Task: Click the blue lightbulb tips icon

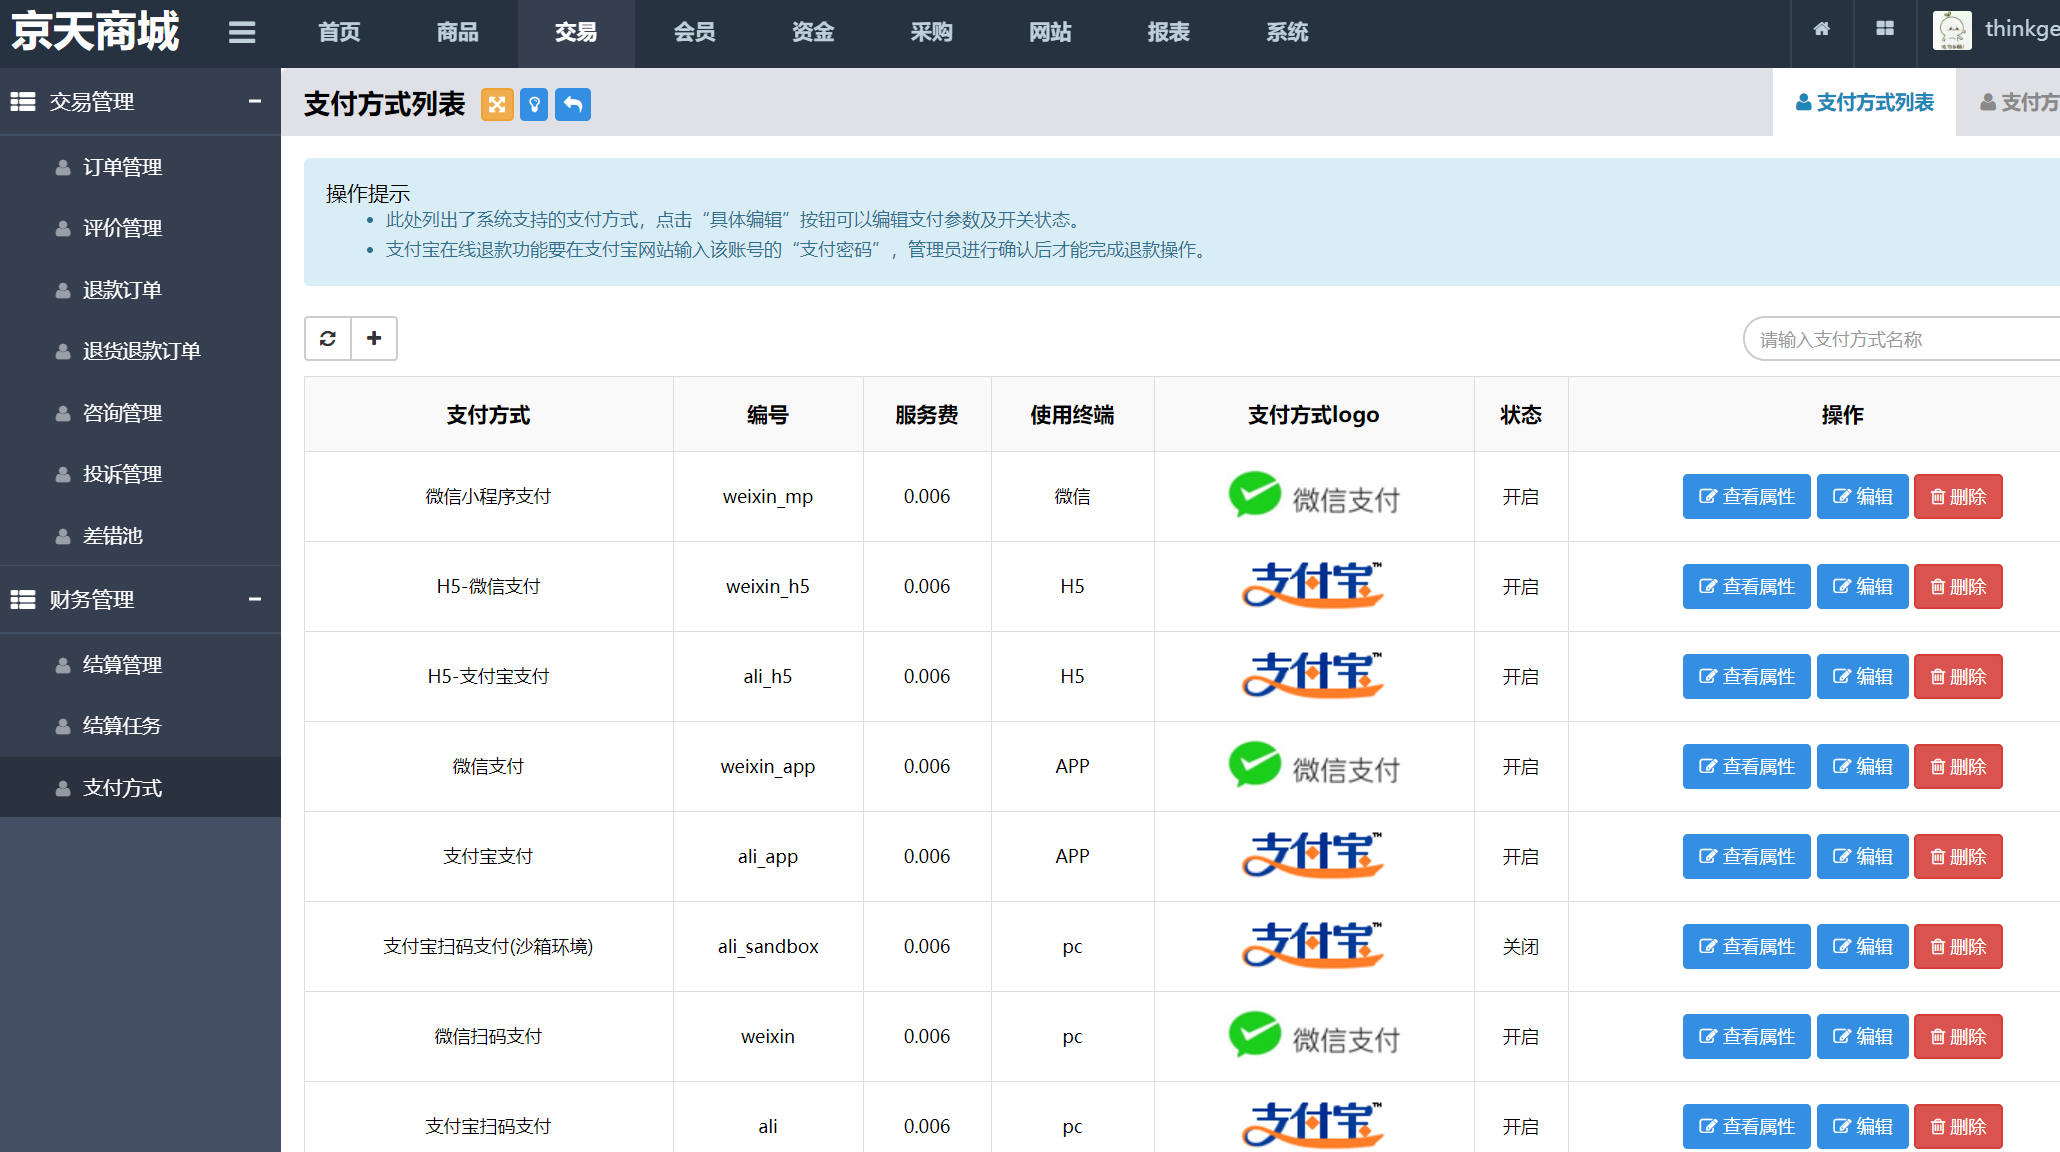Action: coord(535,104)
